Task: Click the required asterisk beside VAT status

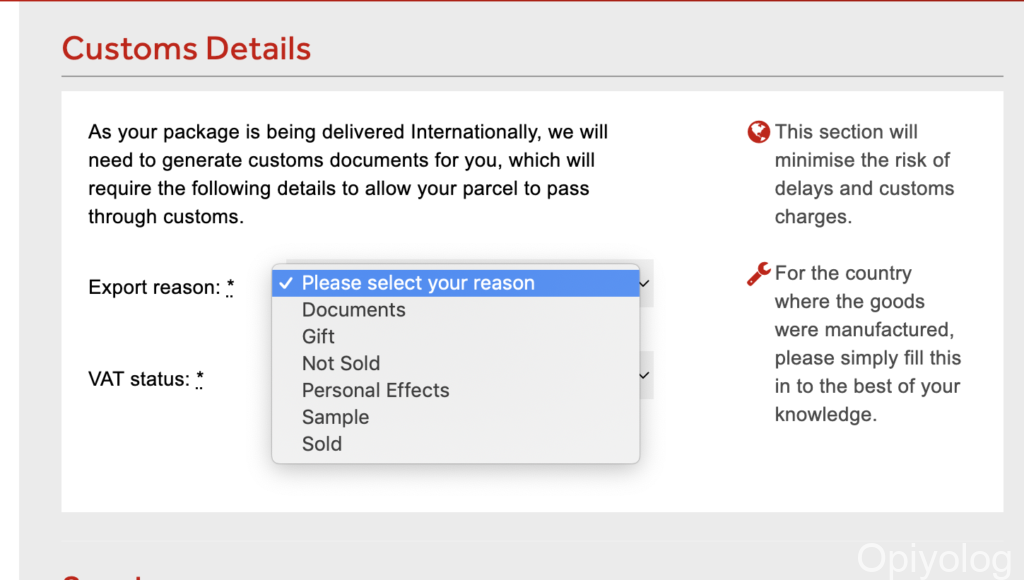Action: click(x=200, y=379)
